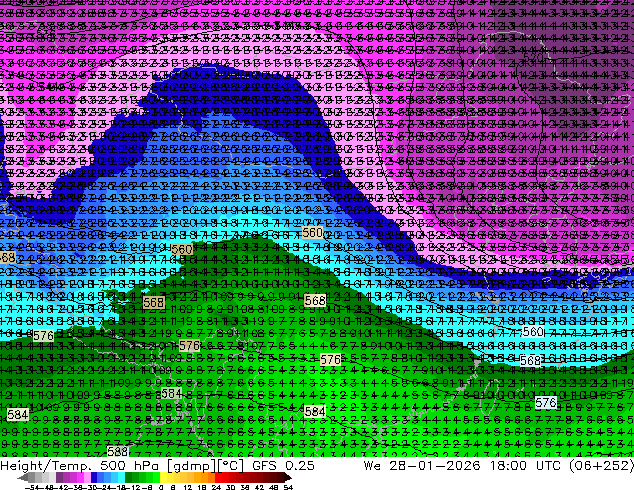
Task: Select the bright red swatch in the legend
Action: pyautogui.click(x=218, y=478)
